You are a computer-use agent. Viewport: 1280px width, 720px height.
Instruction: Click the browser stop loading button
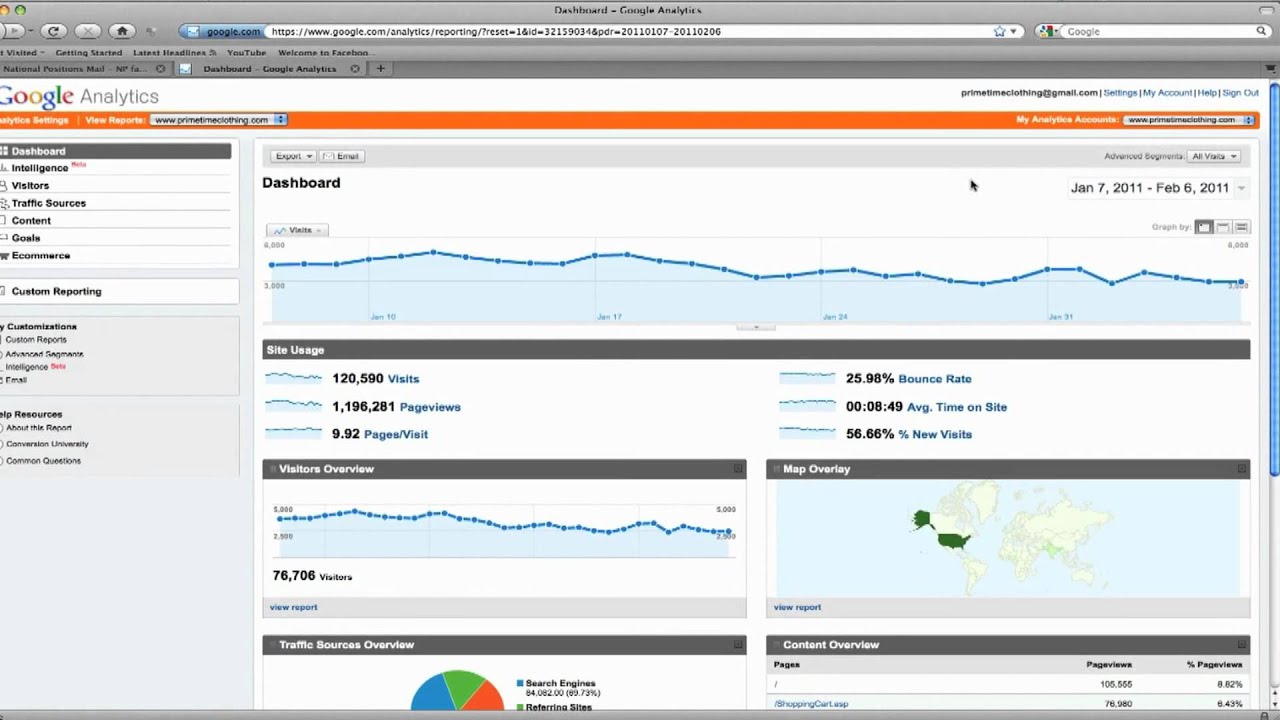[x=88, y=31]
